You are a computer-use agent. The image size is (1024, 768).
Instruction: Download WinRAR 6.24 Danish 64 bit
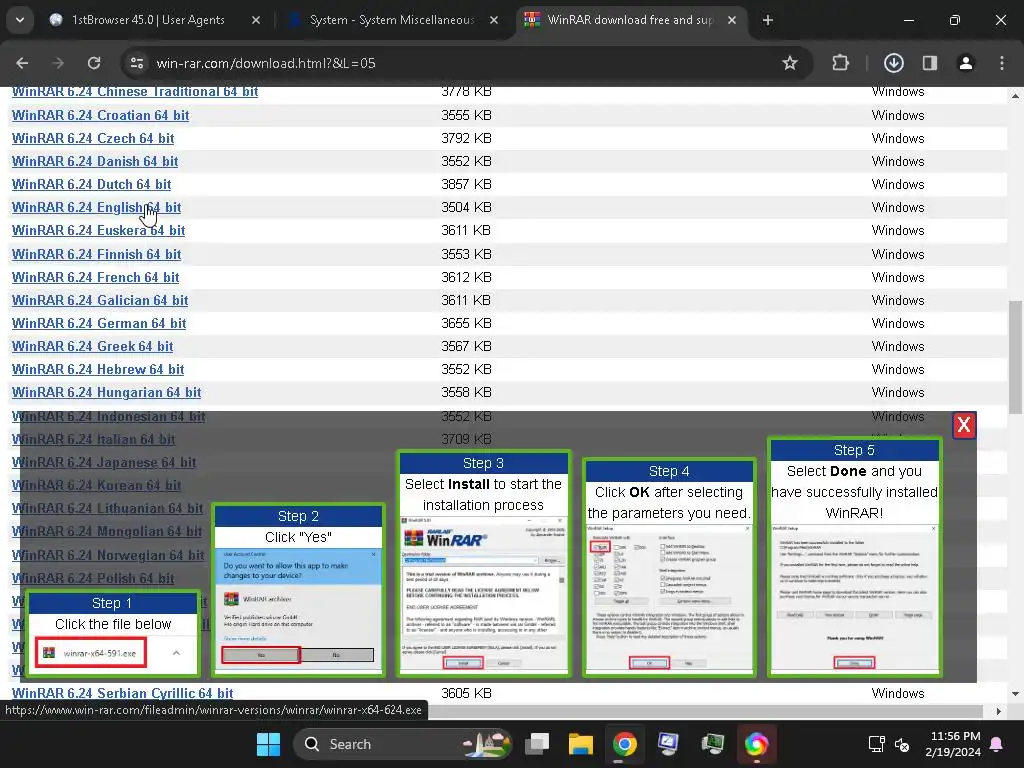(95, 161)
